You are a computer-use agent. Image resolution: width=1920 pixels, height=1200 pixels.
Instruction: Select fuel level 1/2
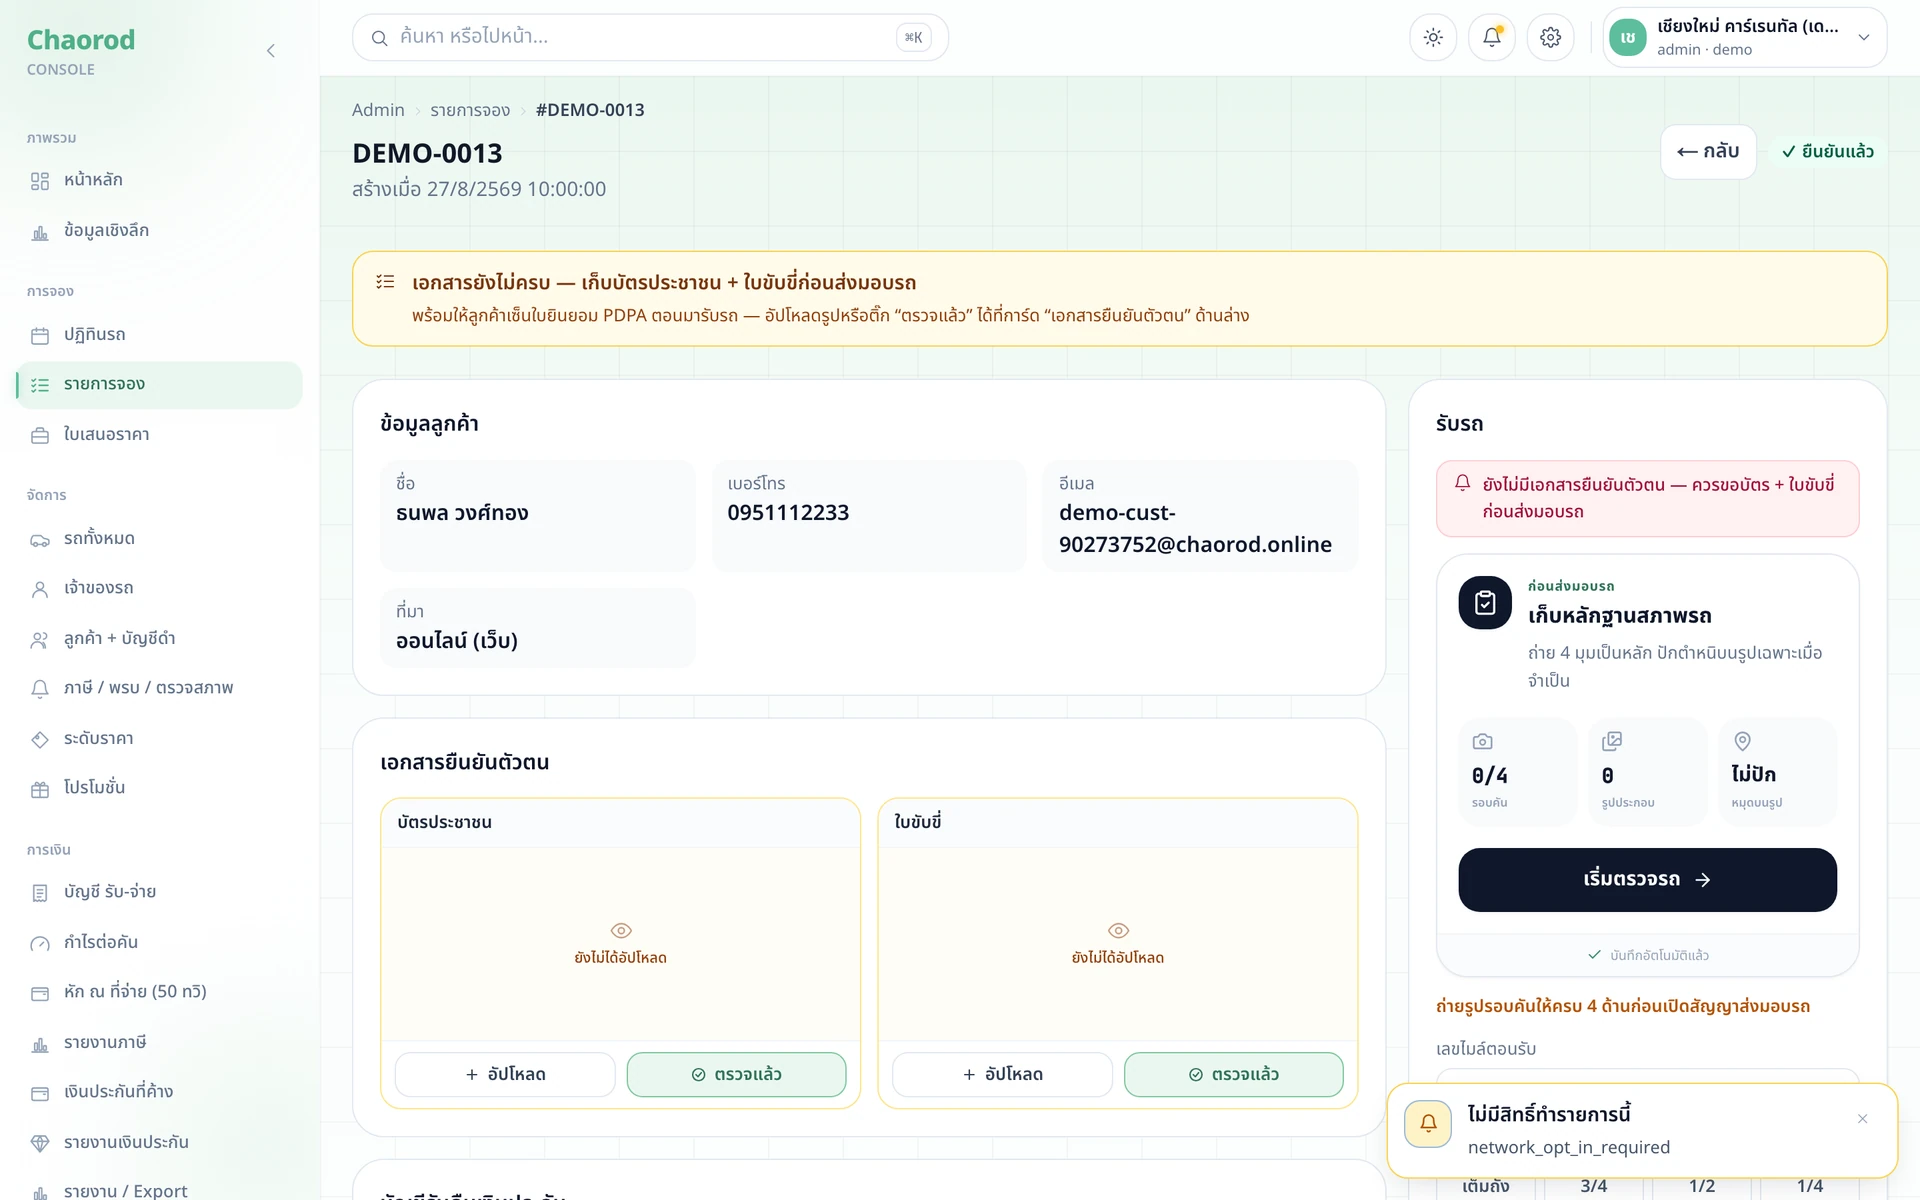coord(1702,1187)
